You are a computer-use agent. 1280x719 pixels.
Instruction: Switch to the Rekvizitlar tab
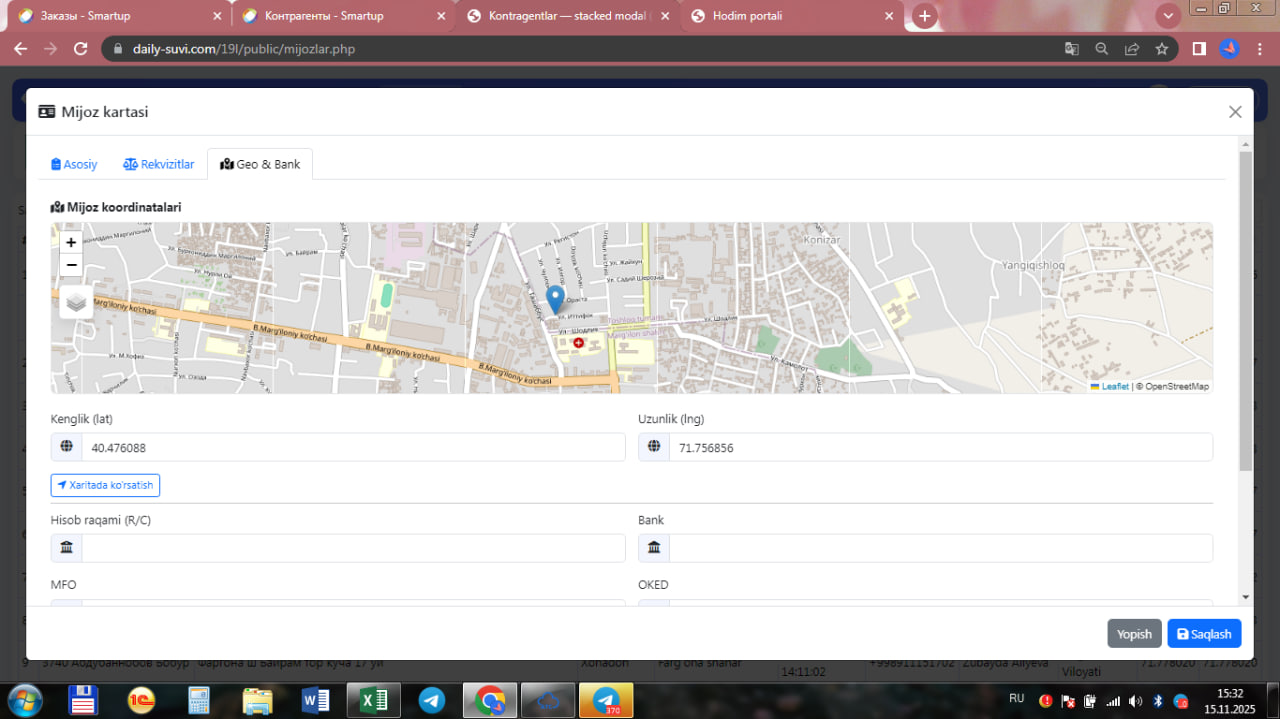[x=159, y=164]
